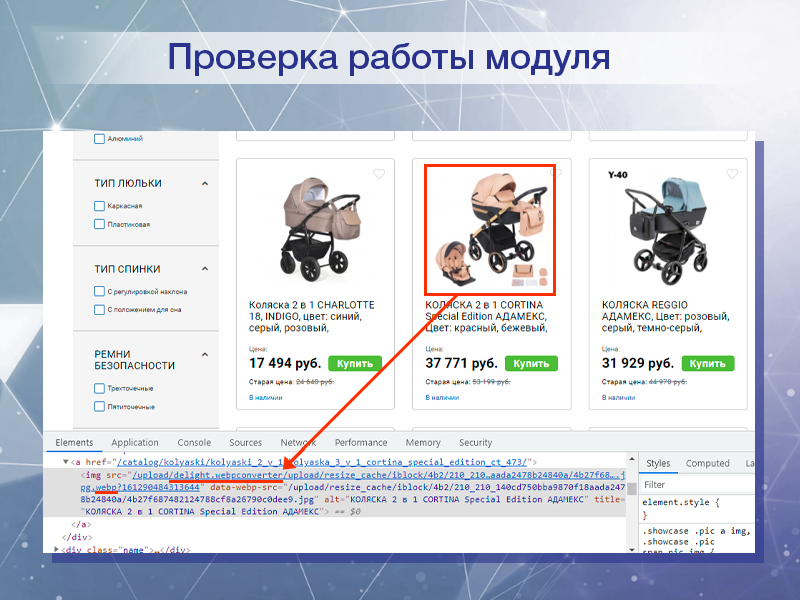The image size is (800, 600).
Task: Open the Application panel
Action: 134,442
